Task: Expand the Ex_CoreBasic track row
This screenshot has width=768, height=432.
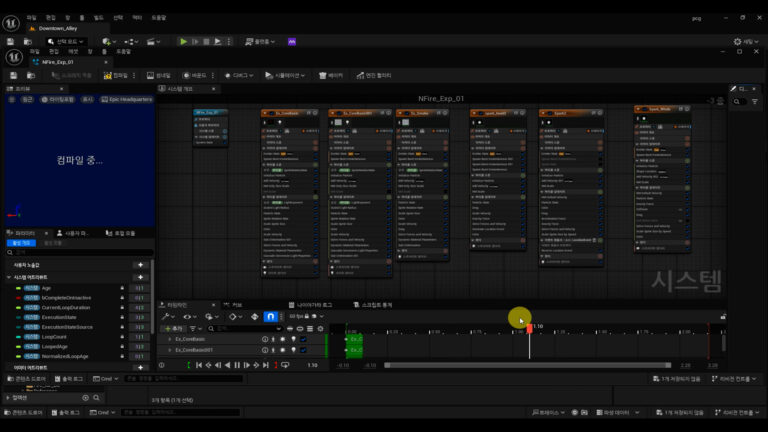Action: [x=169, y=339]
